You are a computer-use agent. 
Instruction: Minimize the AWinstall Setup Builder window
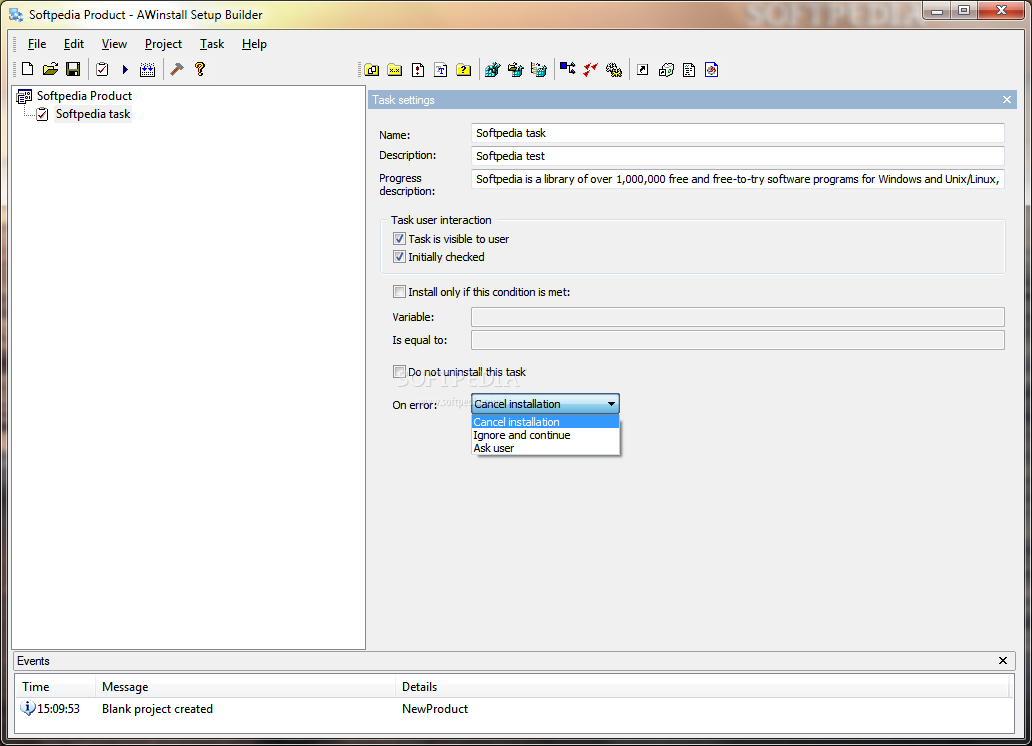coord(937,11)
